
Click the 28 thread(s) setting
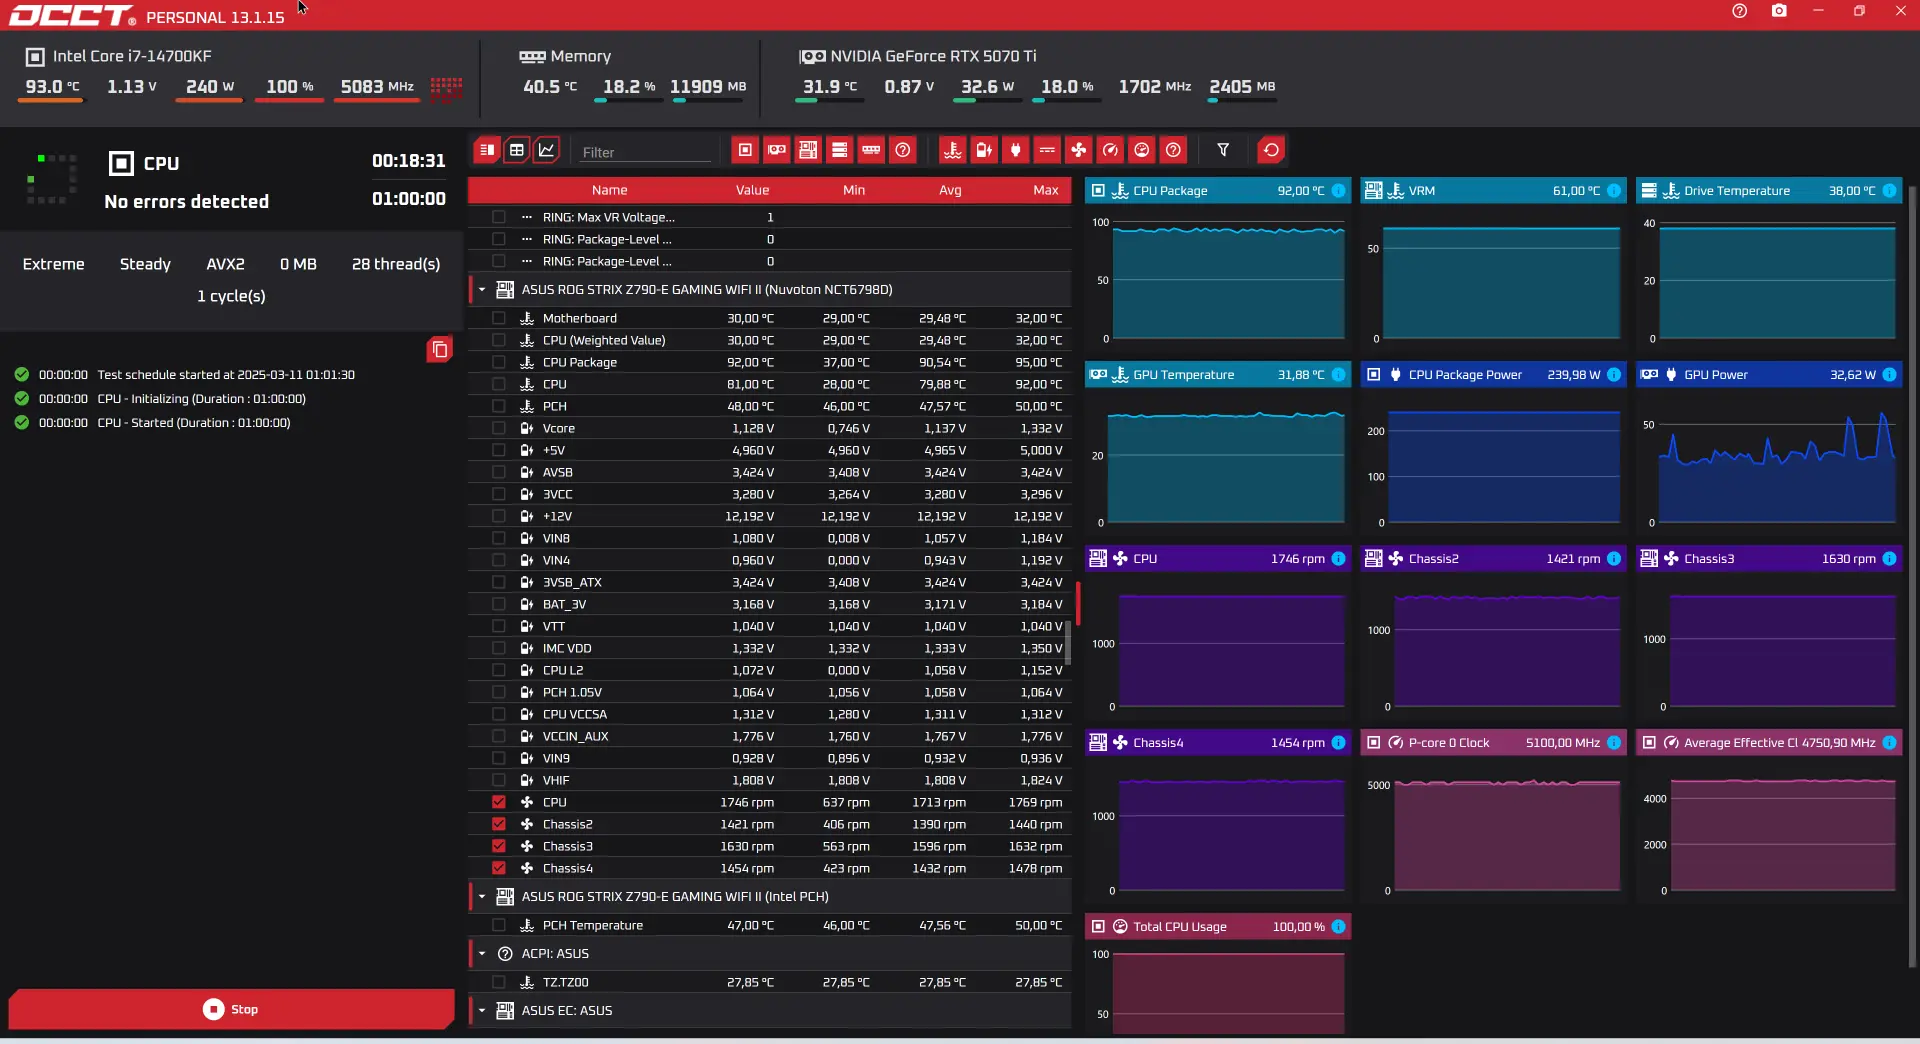(x=396, y=264)
